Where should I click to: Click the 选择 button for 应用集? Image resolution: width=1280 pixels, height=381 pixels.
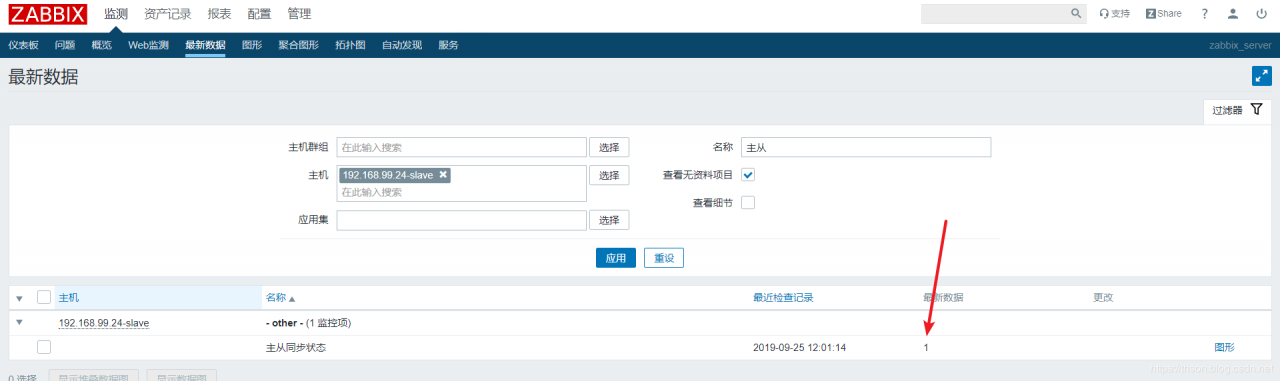pos(609,220)
